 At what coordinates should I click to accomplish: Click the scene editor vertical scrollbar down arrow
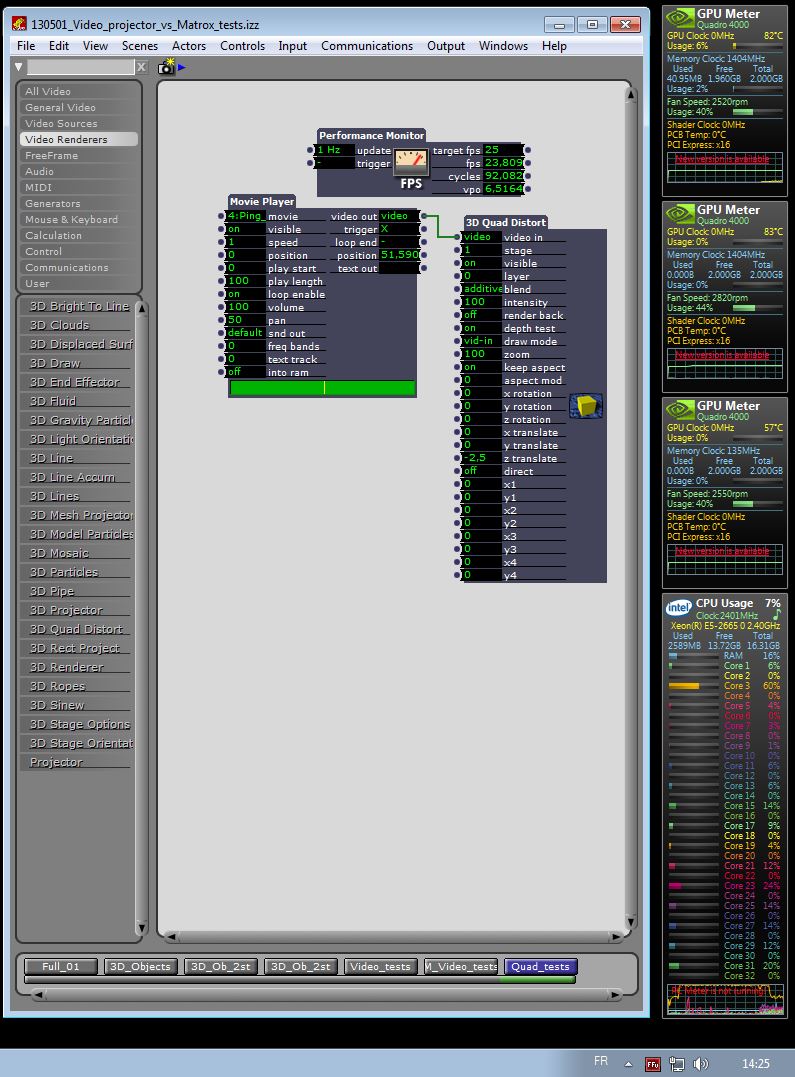pos(630,921)
